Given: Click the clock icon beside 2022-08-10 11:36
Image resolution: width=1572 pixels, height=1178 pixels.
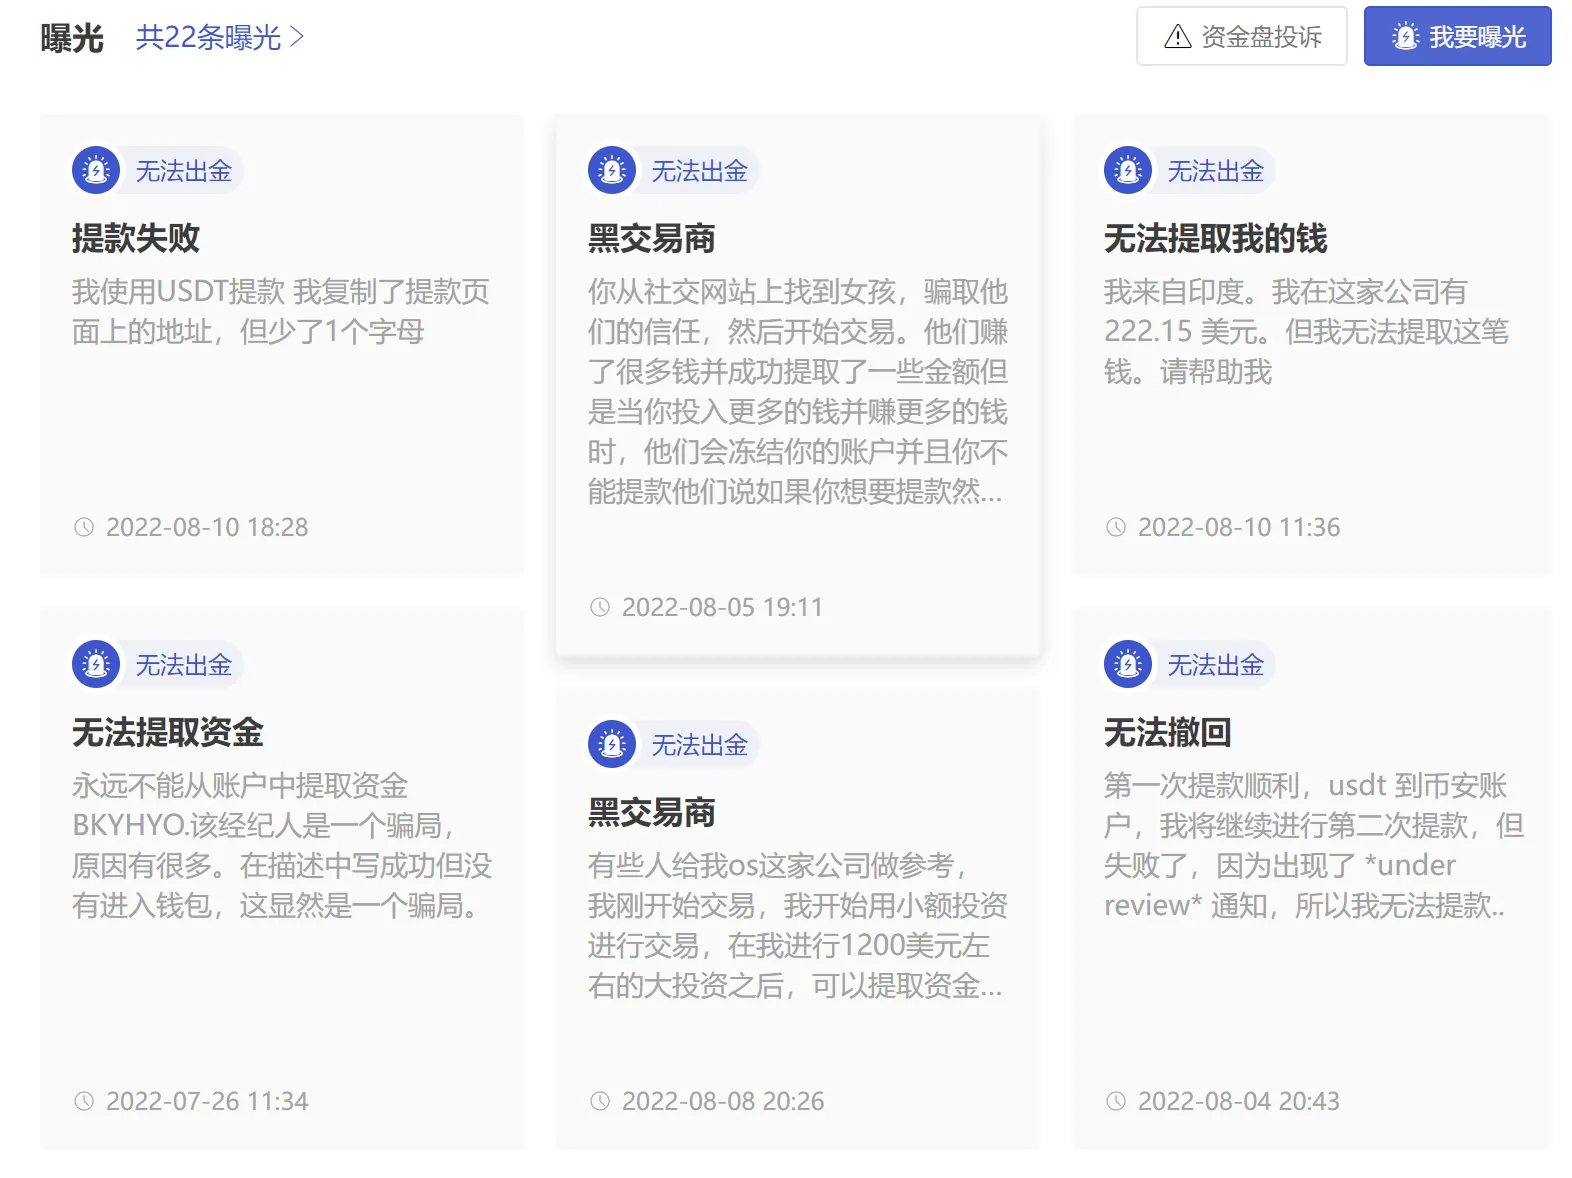Looking at the screenshot, I should tap(1116, 527).
